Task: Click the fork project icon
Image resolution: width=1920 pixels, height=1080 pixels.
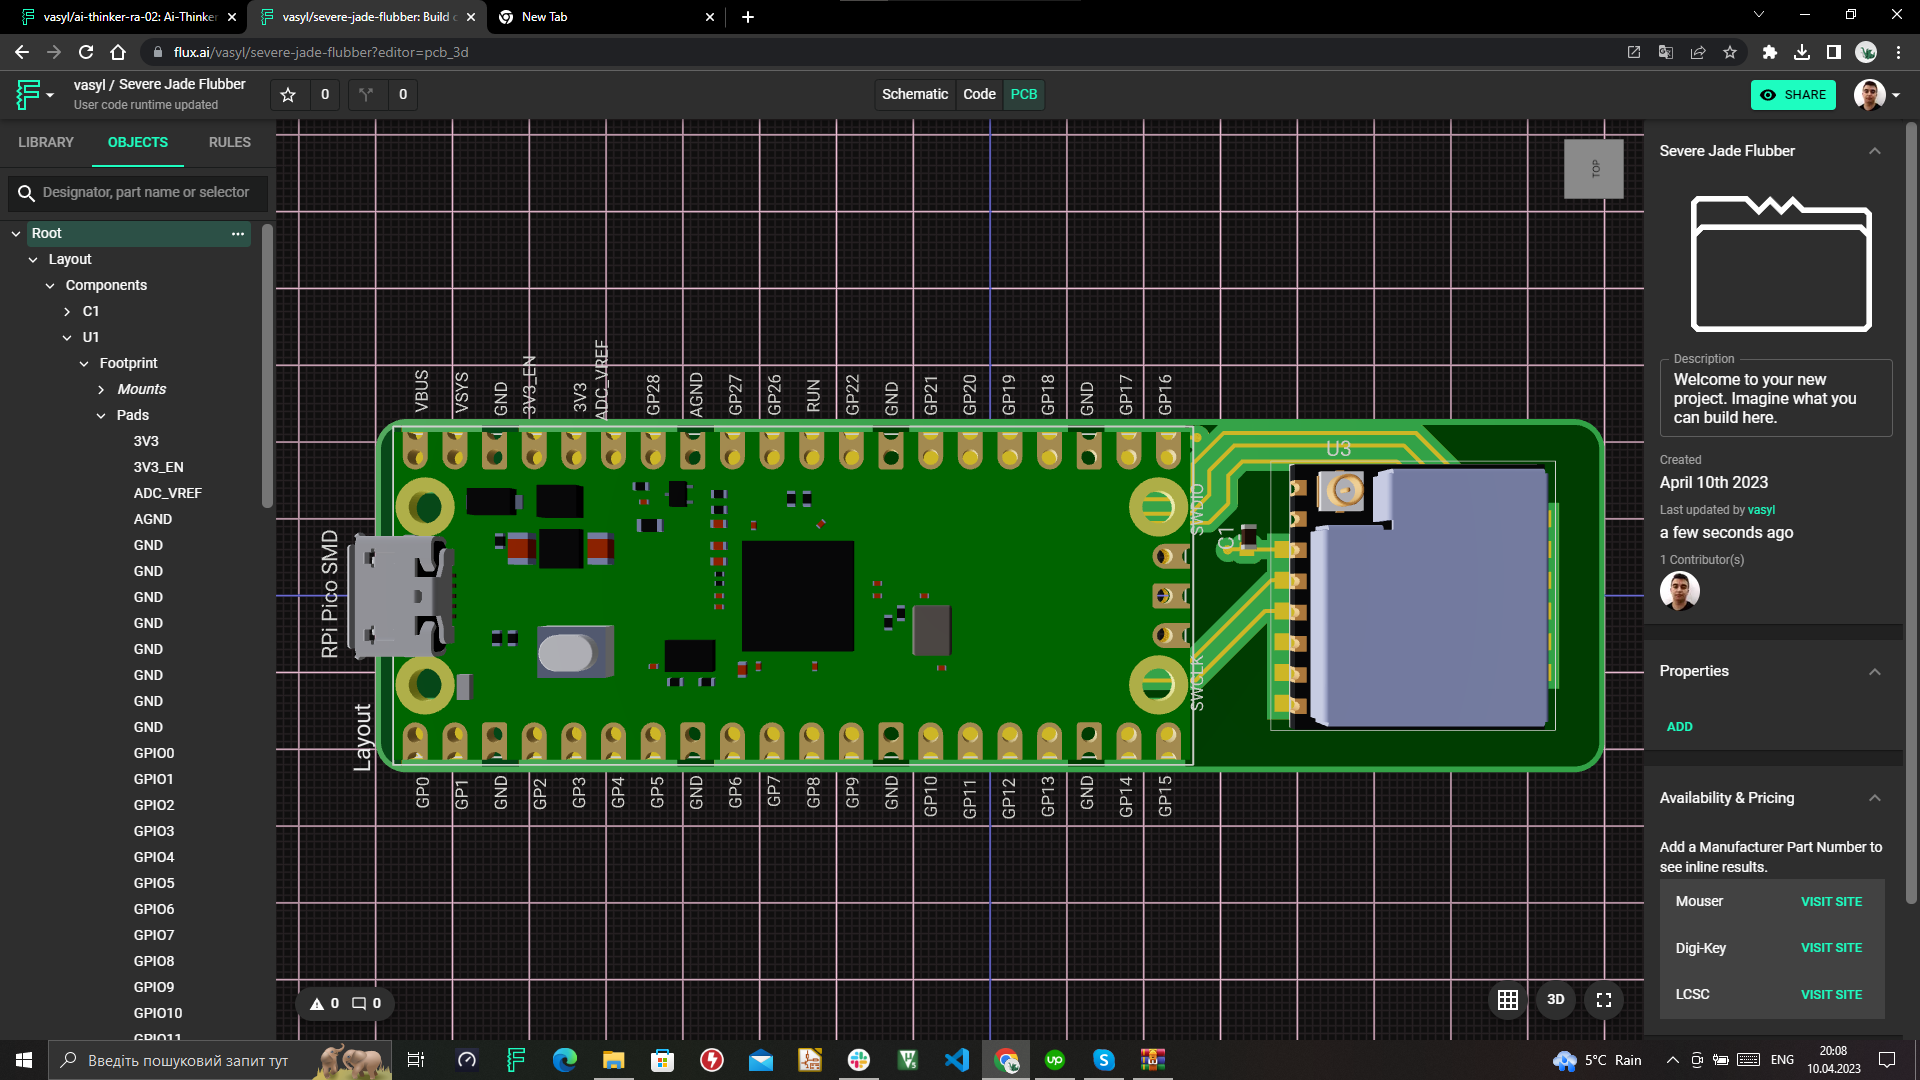Action: pyautogui.click(x=366, y=95)
